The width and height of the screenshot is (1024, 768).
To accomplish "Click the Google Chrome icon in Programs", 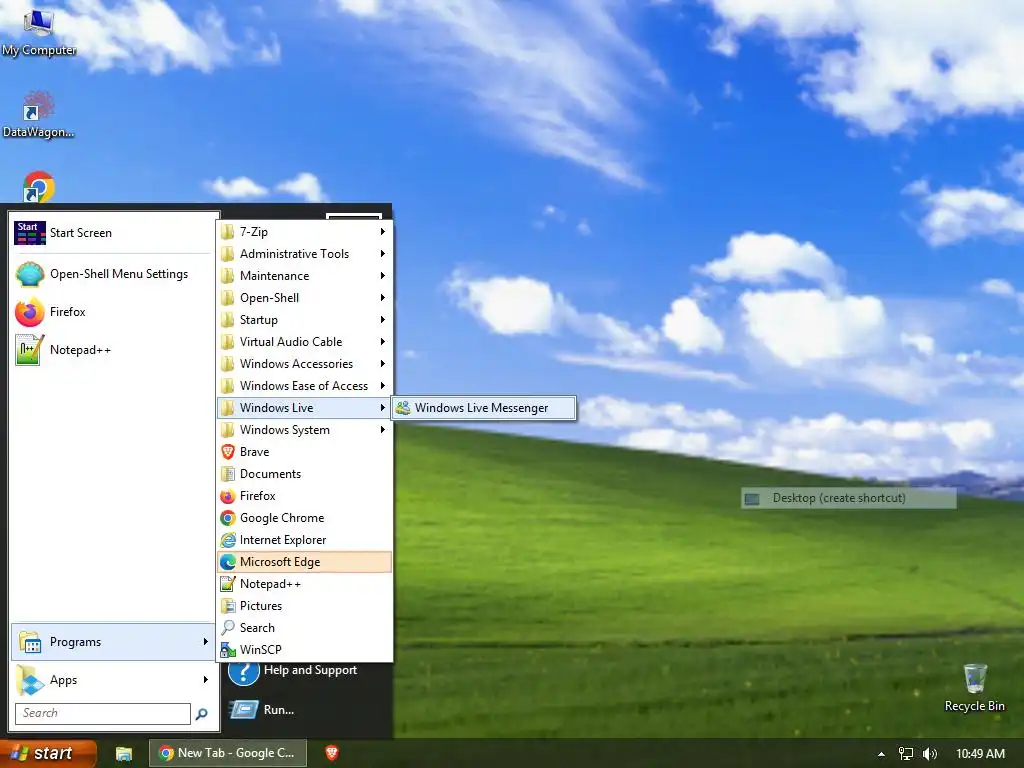I will point(228,518).
